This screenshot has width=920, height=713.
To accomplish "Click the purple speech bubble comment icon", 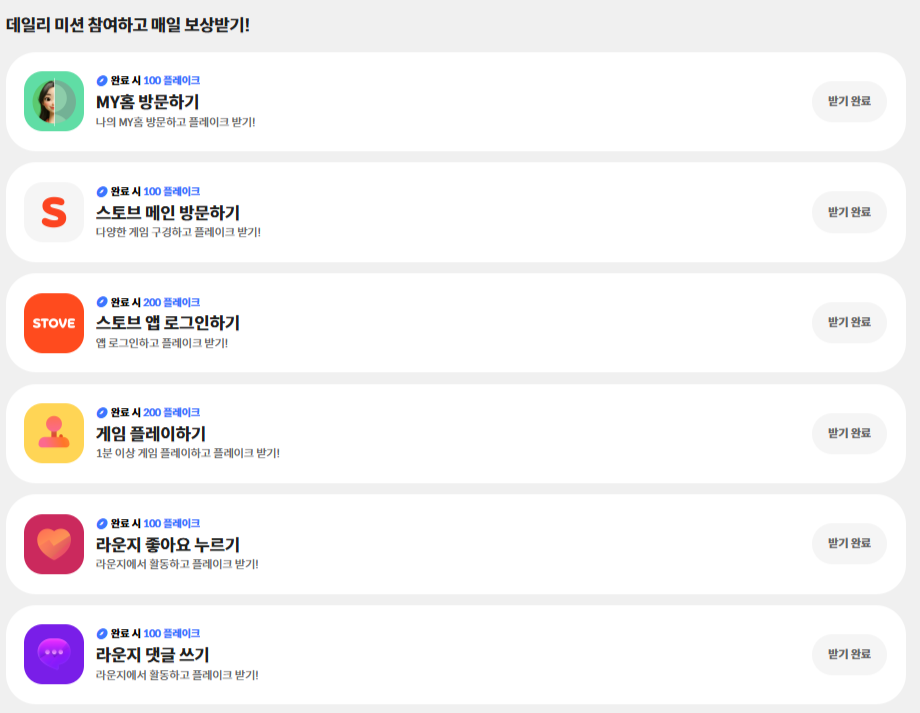I will point(54,654).
